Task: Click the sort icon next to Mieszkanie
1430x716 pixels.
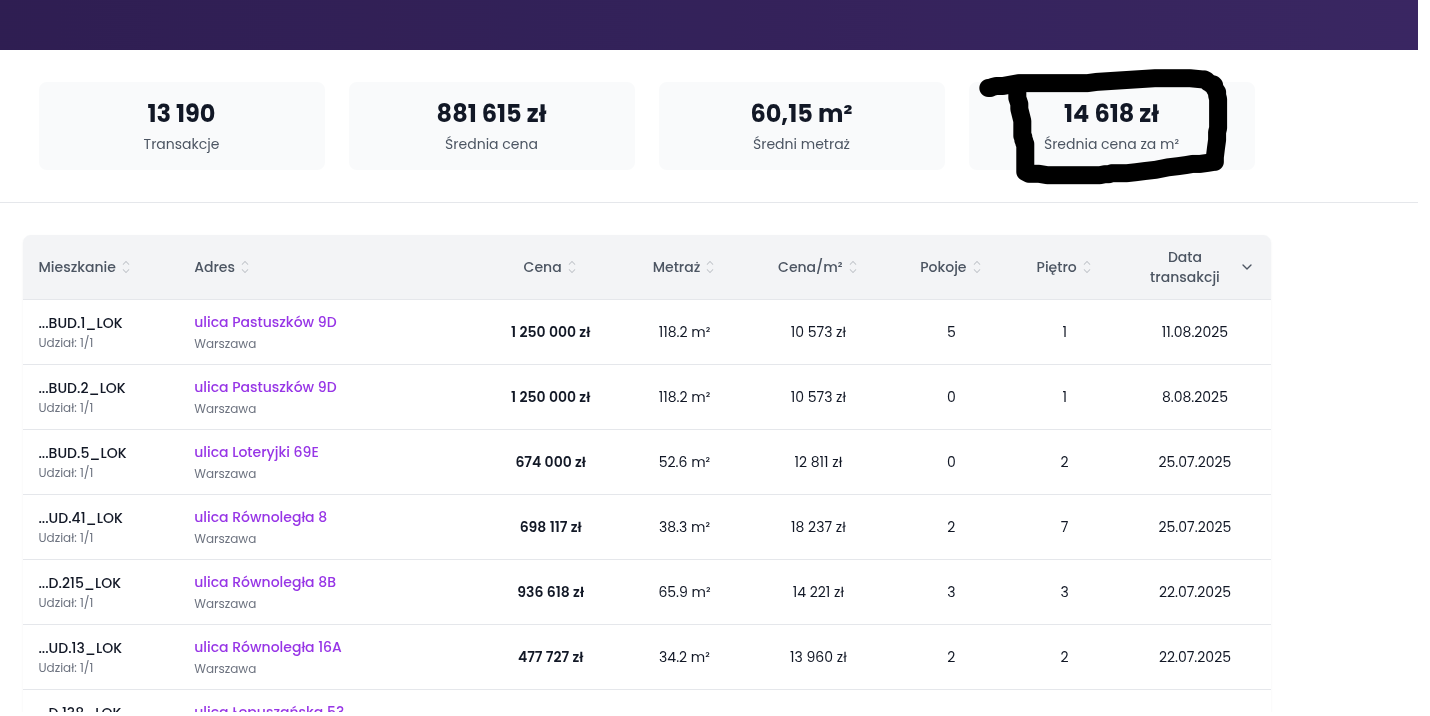Action: [x=126, y=267]
